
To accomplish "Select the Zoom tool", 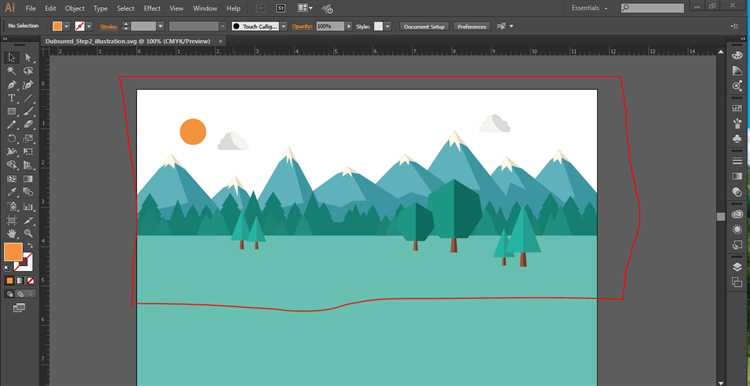I will pyautogui.click(x=28, y=233).
